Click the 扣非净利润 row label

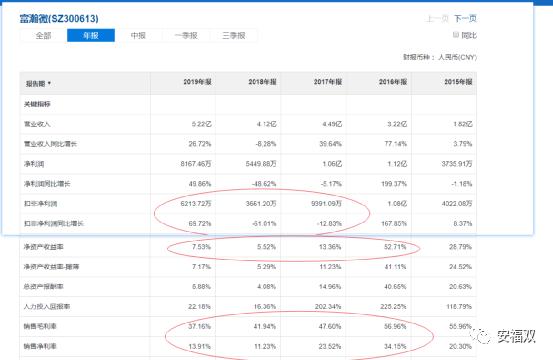point(40,204)
